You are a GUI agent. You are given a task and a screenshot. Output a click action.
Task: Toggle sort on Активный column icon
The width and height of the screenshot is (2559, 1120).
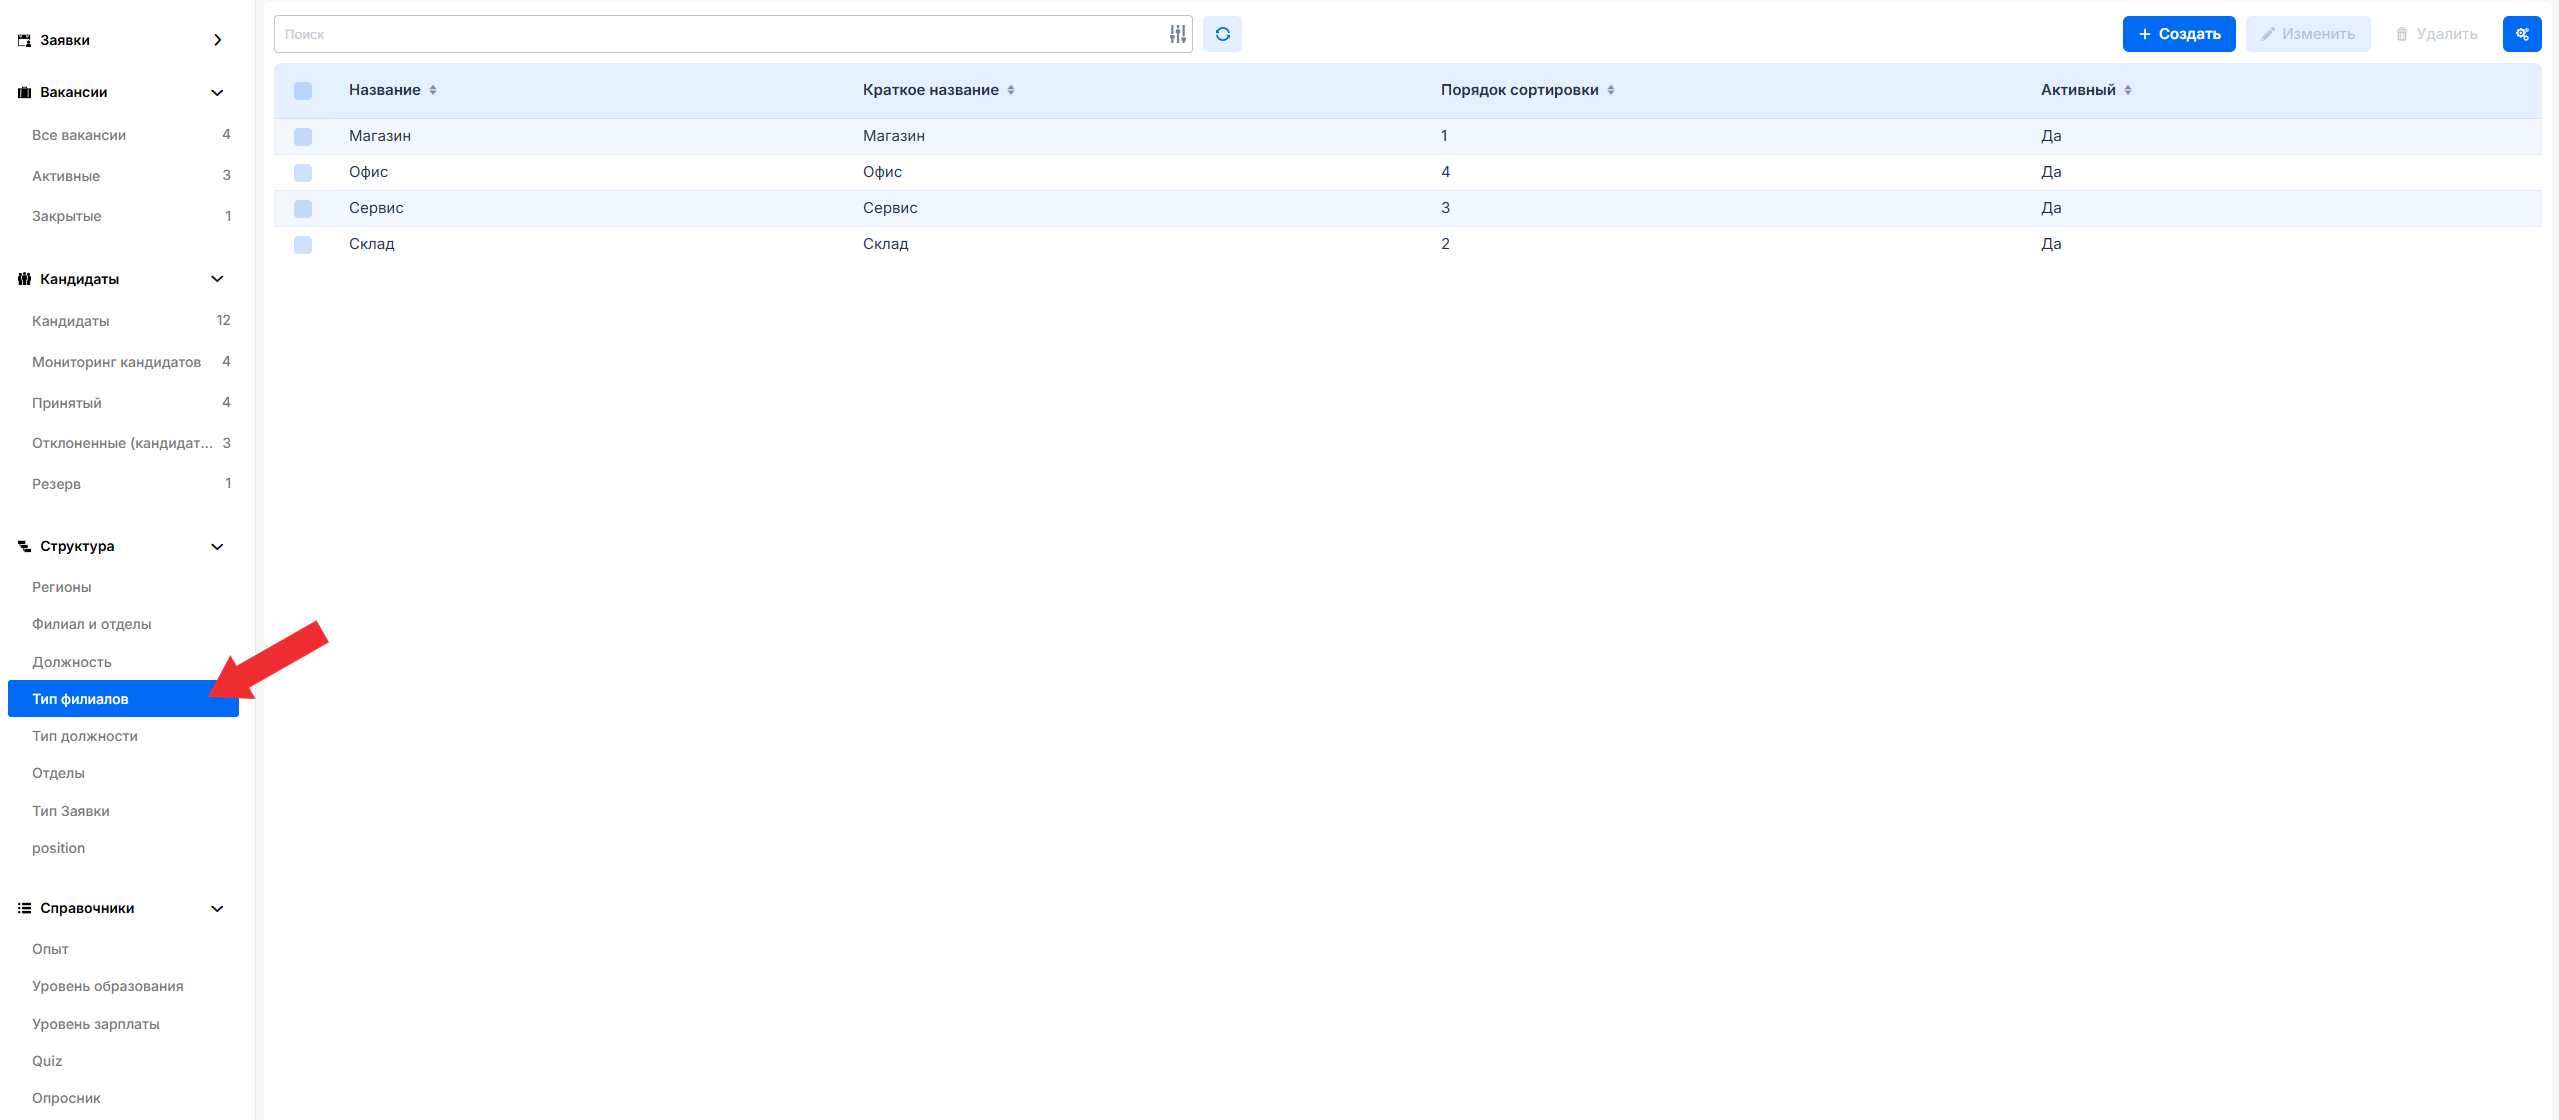tap(2128, 90)
